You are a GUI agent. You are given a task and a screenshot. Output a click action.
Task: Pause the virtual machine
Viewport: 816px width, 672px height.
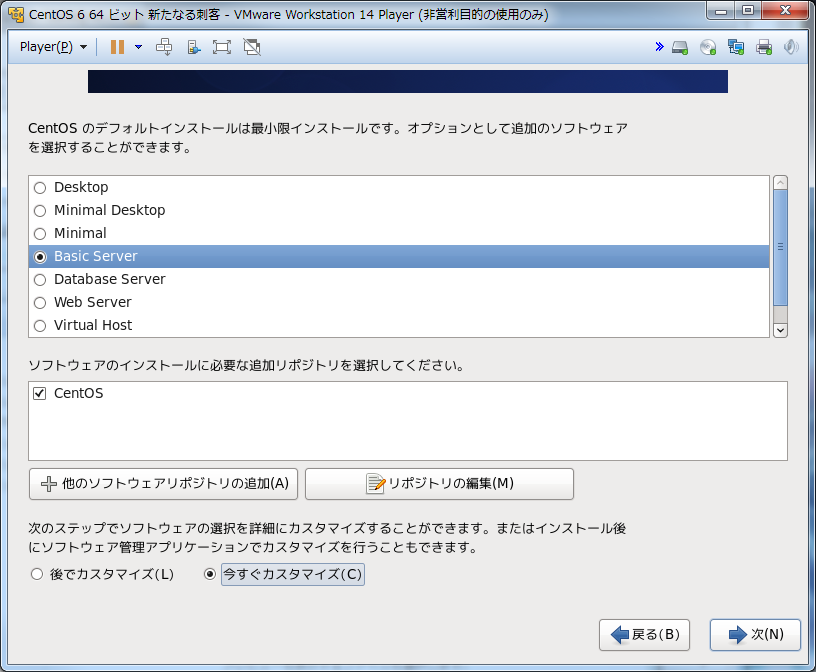[118, 47]
